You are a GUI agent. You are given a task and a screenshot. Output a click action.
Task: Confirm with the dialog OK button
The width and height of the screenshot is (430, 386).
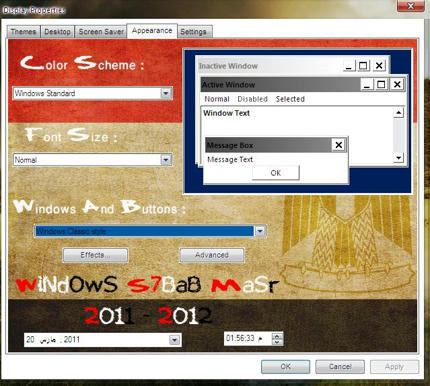tap(285, 367)
